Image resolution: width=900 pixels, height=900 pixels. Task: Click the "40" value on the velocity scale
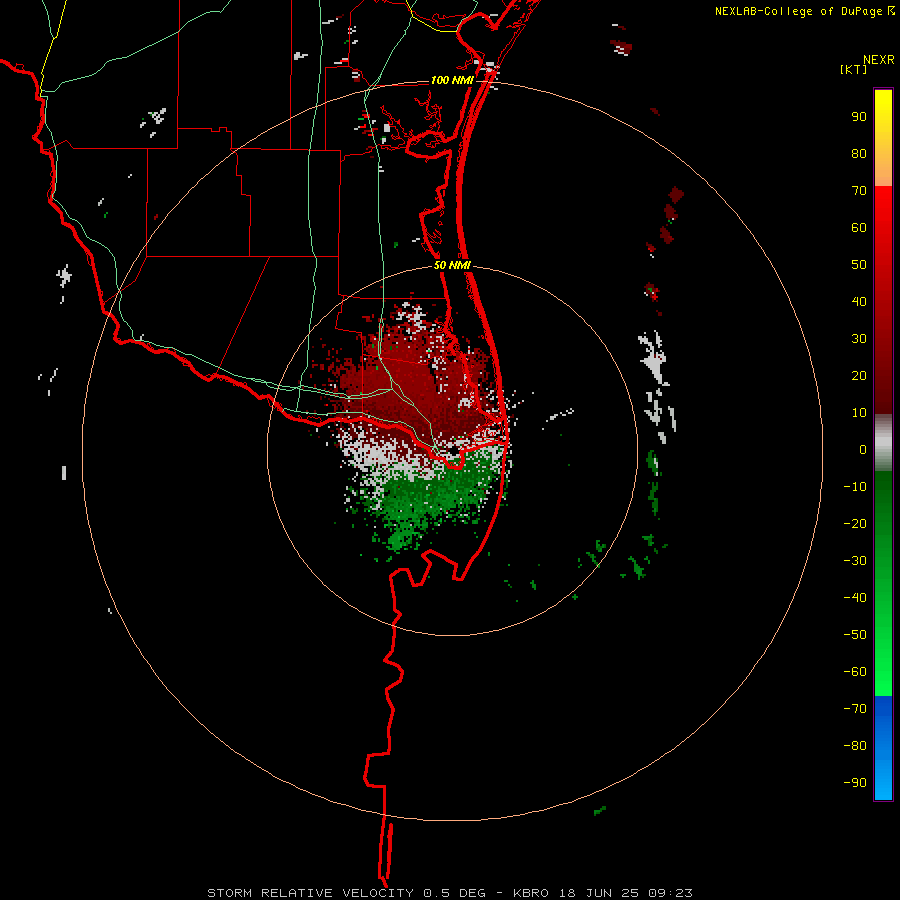859,301
